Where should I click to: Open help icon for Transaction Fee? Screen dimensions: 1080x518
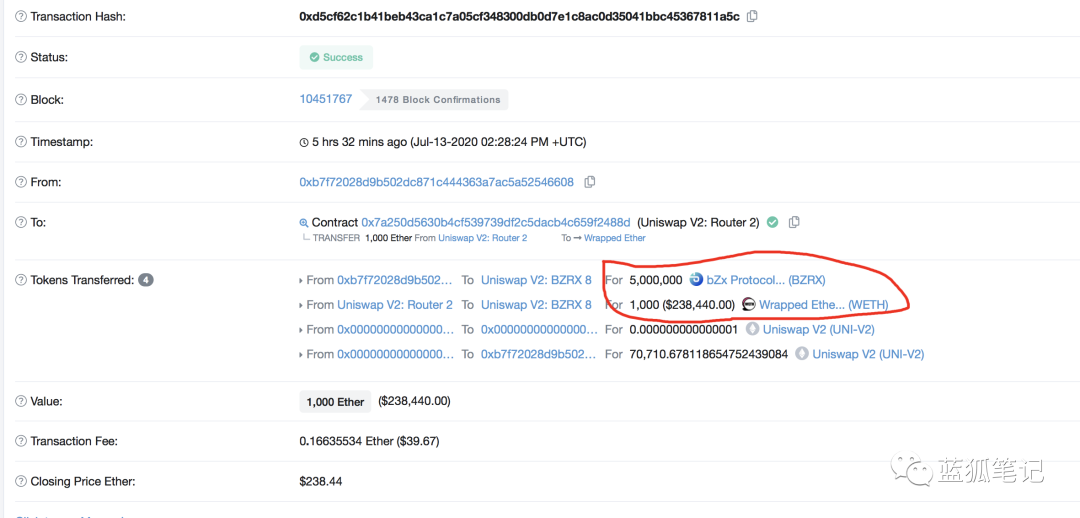[21, 441]
